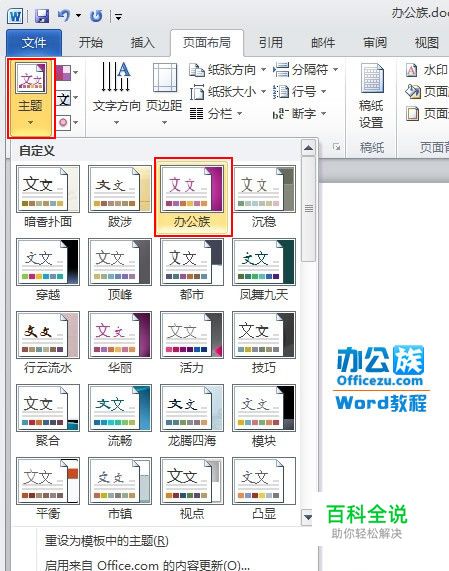Screen dimensions: 449x571
Task: Open the 审阅 tab
Action: pos(375,43)
